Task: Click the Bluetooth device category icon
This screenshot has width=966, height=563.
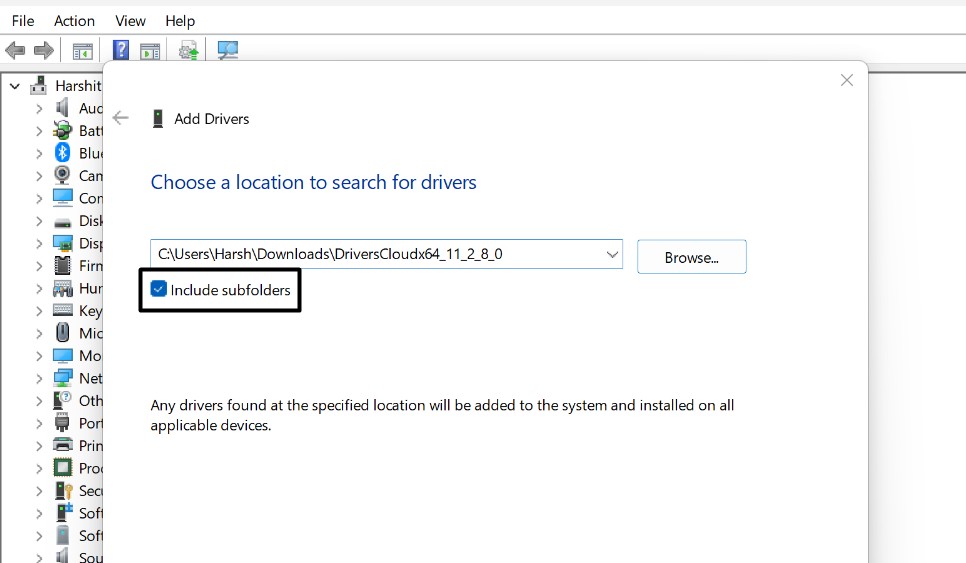Action: point(62,153)
